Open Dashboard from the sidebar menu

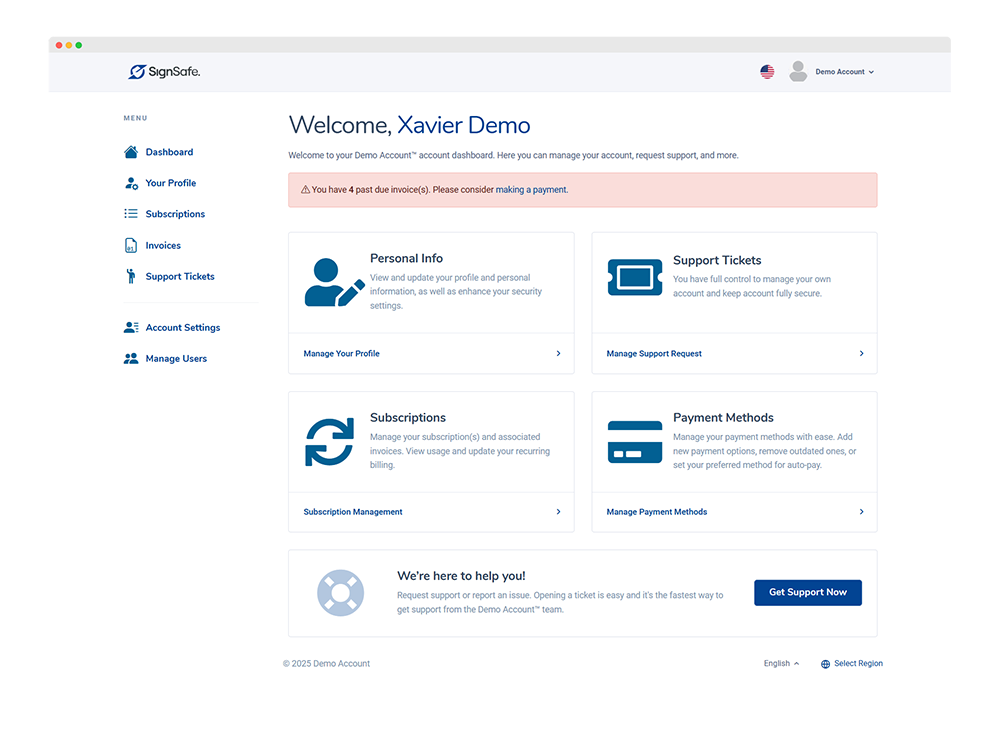(x=169, y=152)
